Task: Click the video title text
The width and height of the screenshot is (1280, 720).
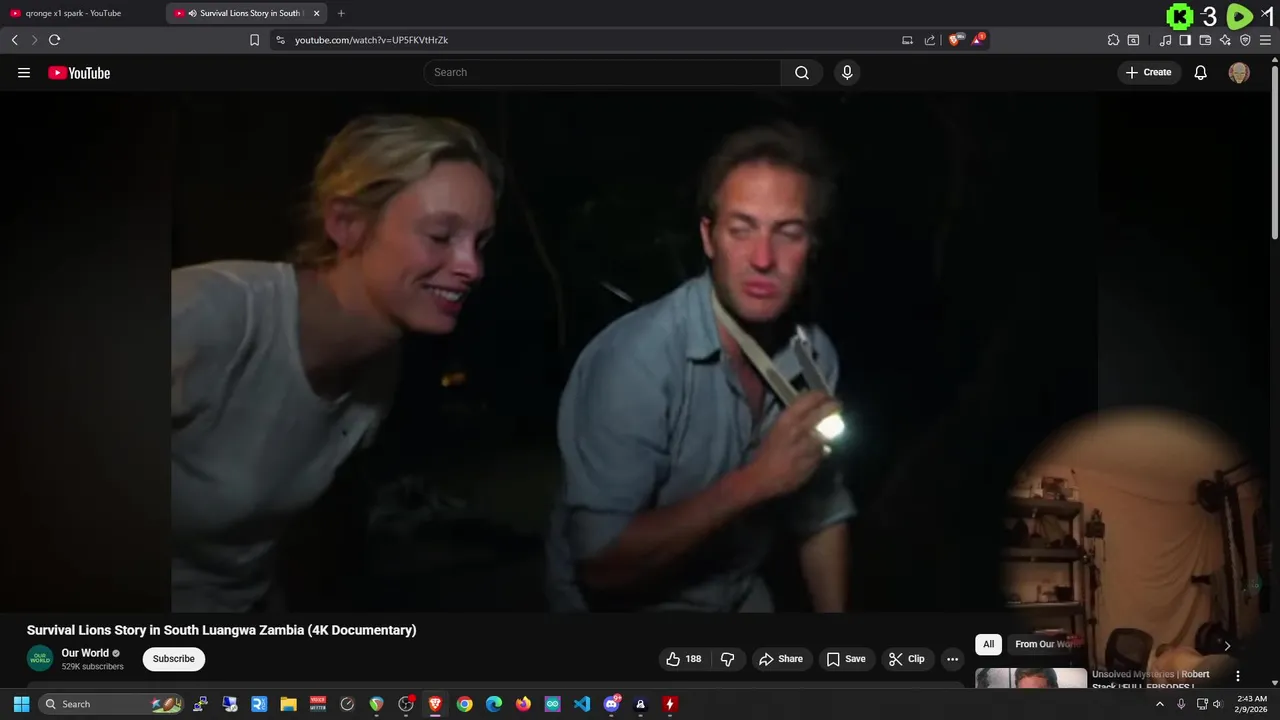Action: click(x=221, y=630)
